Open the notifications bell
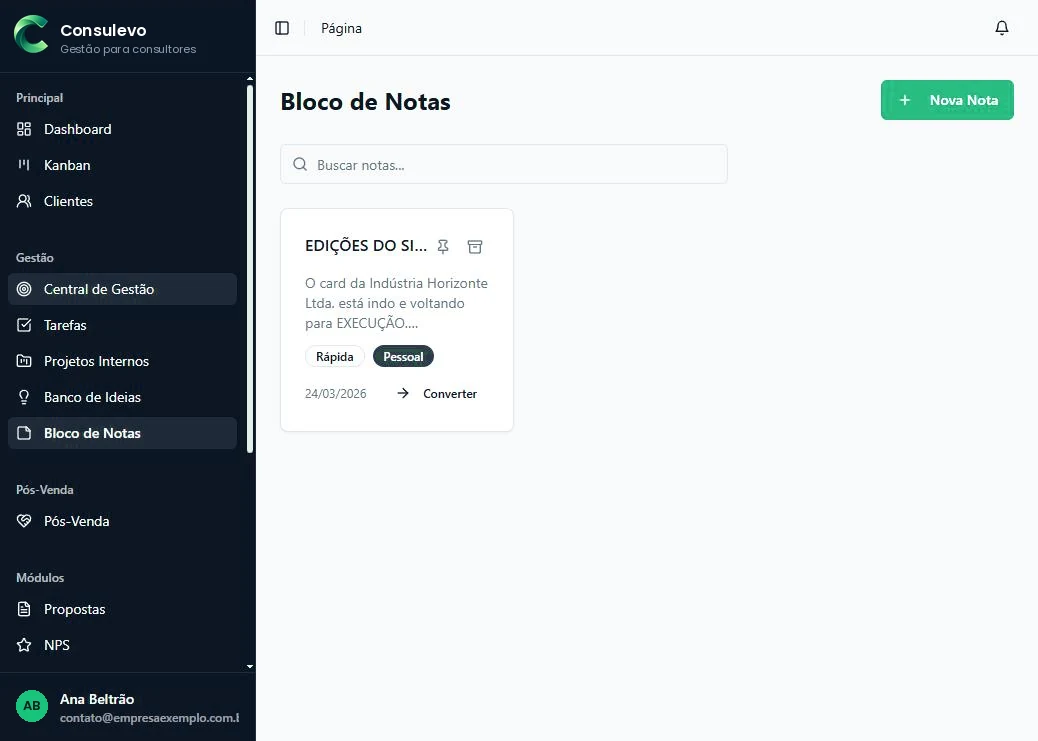Viewport: 1038px width, 741px height. (x=1002, y=28)
